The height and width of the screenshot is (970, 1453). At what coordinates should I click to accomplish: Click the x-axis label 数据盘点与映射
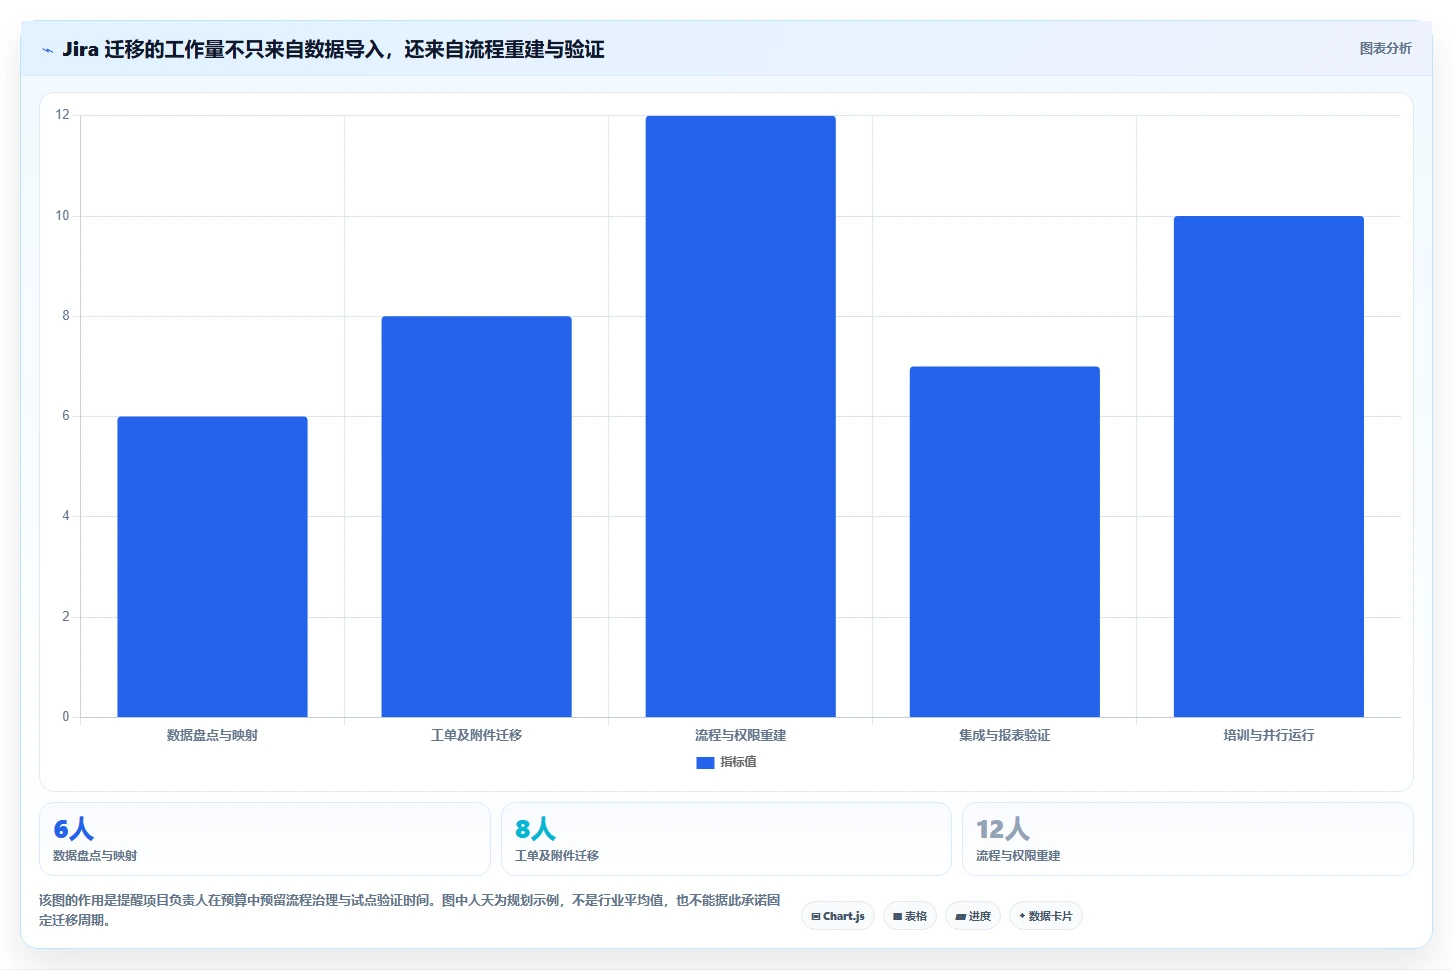click(212, 735)
